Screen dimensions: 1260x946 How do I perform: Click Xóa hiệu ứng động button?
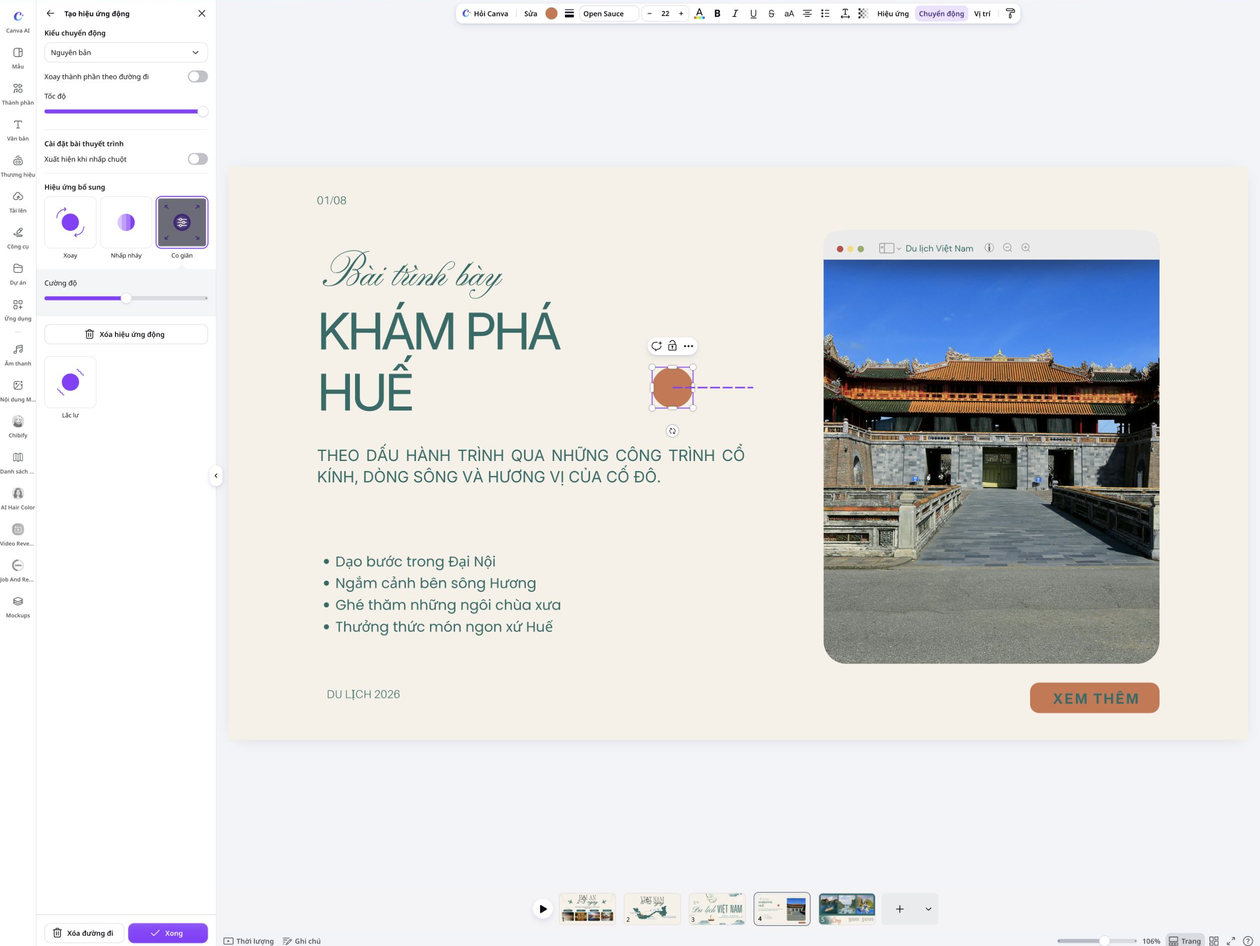[126, 334]
